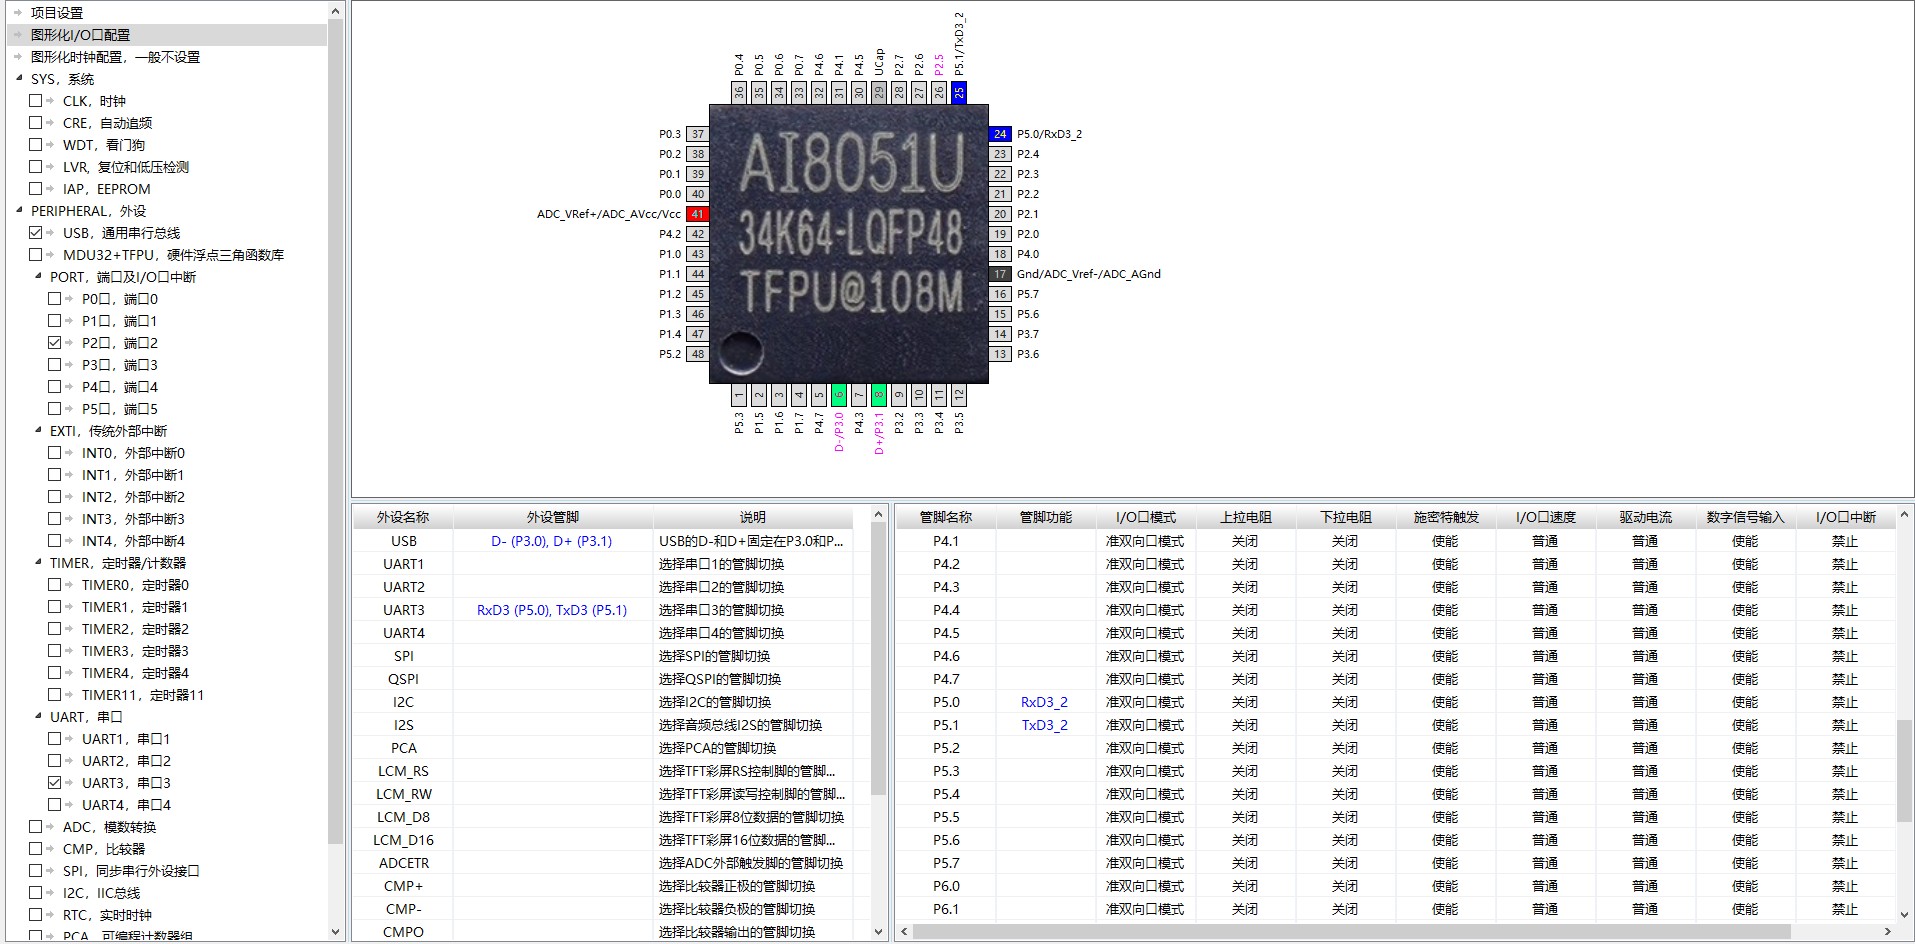The image size is (1915, 944).
Task: Click the green D-/P3.0 pin on the chip
Action: coord(838,395)
